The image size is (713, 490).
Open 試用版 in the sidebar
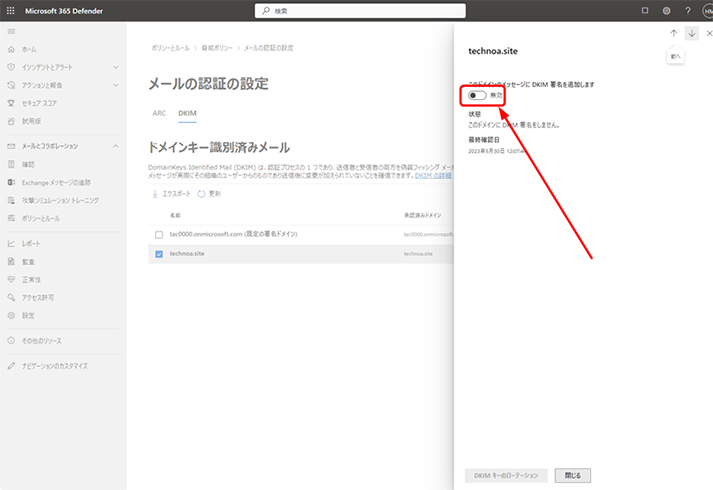(x=31, y=121)
